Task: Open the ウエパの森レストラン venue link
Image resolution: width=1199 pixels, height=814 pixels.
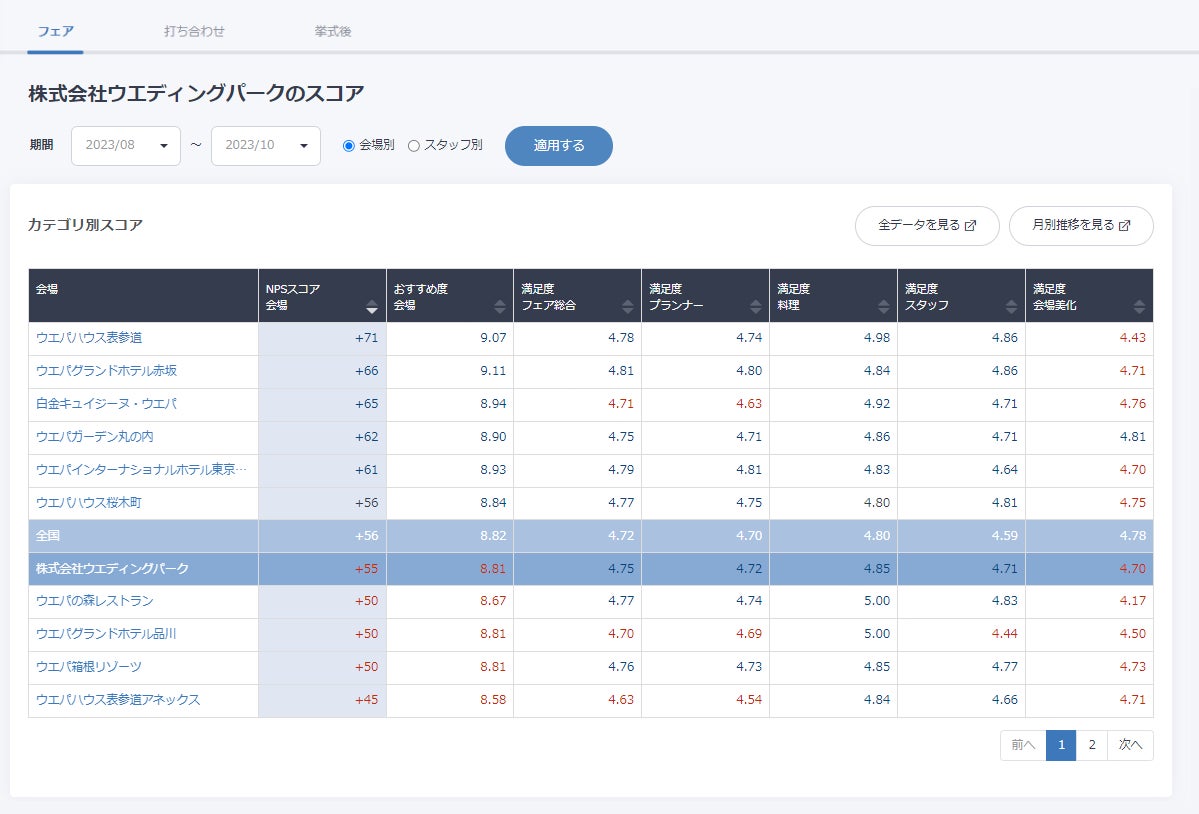Action: click(x=94, y=601)
